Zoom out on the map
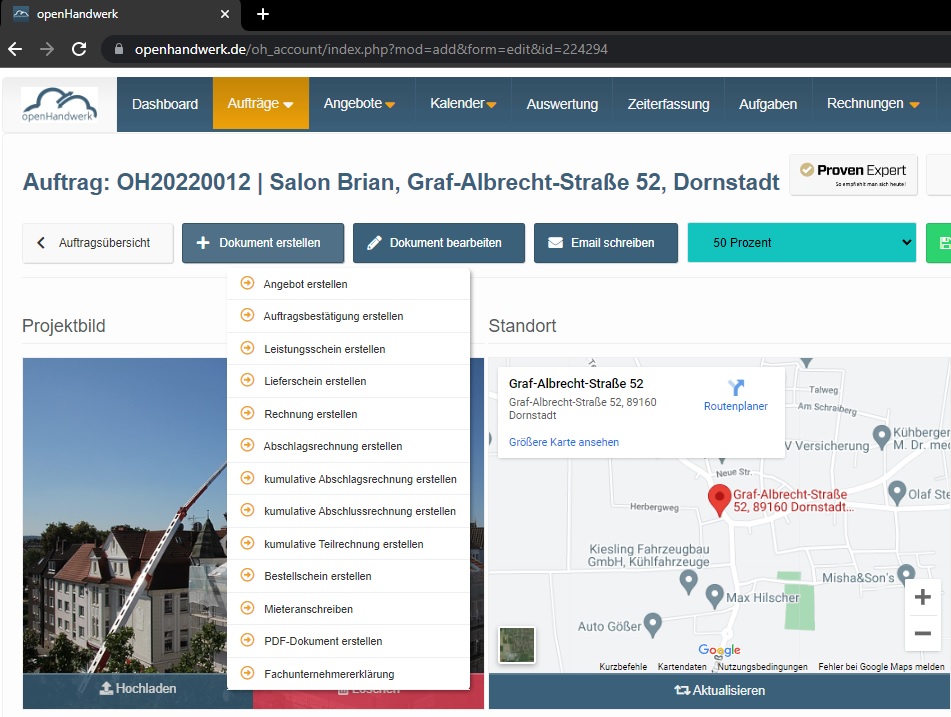This screenshot has width=951, height=717. point(922,634)
